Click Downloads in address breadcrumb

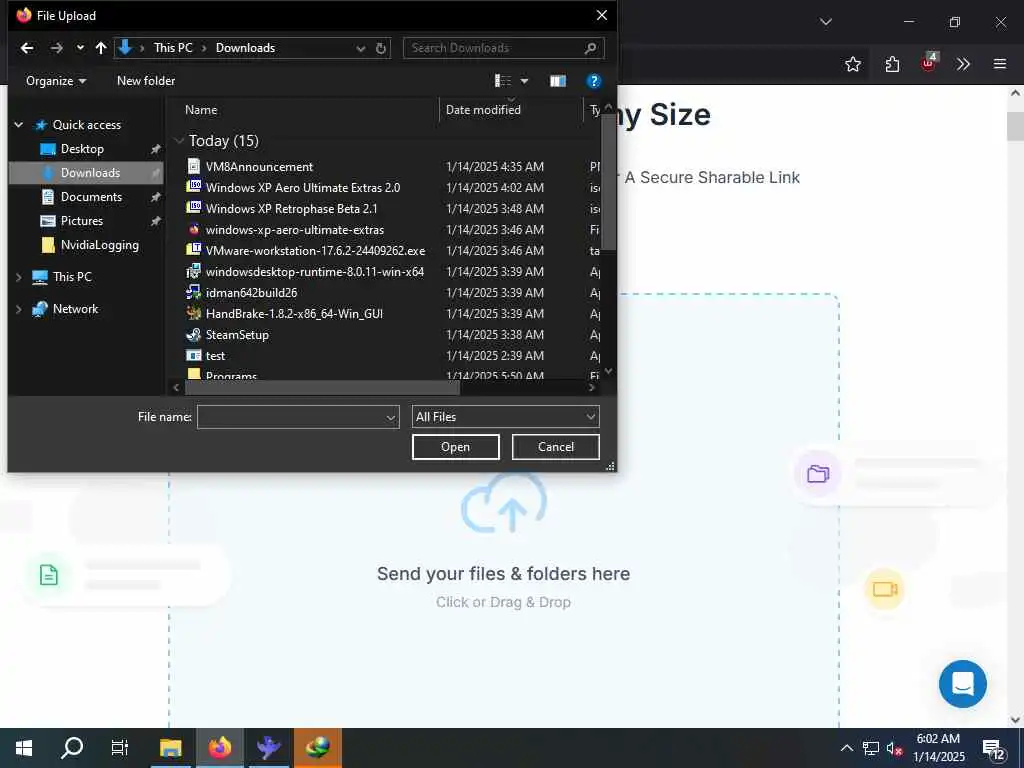coord(245,48)
